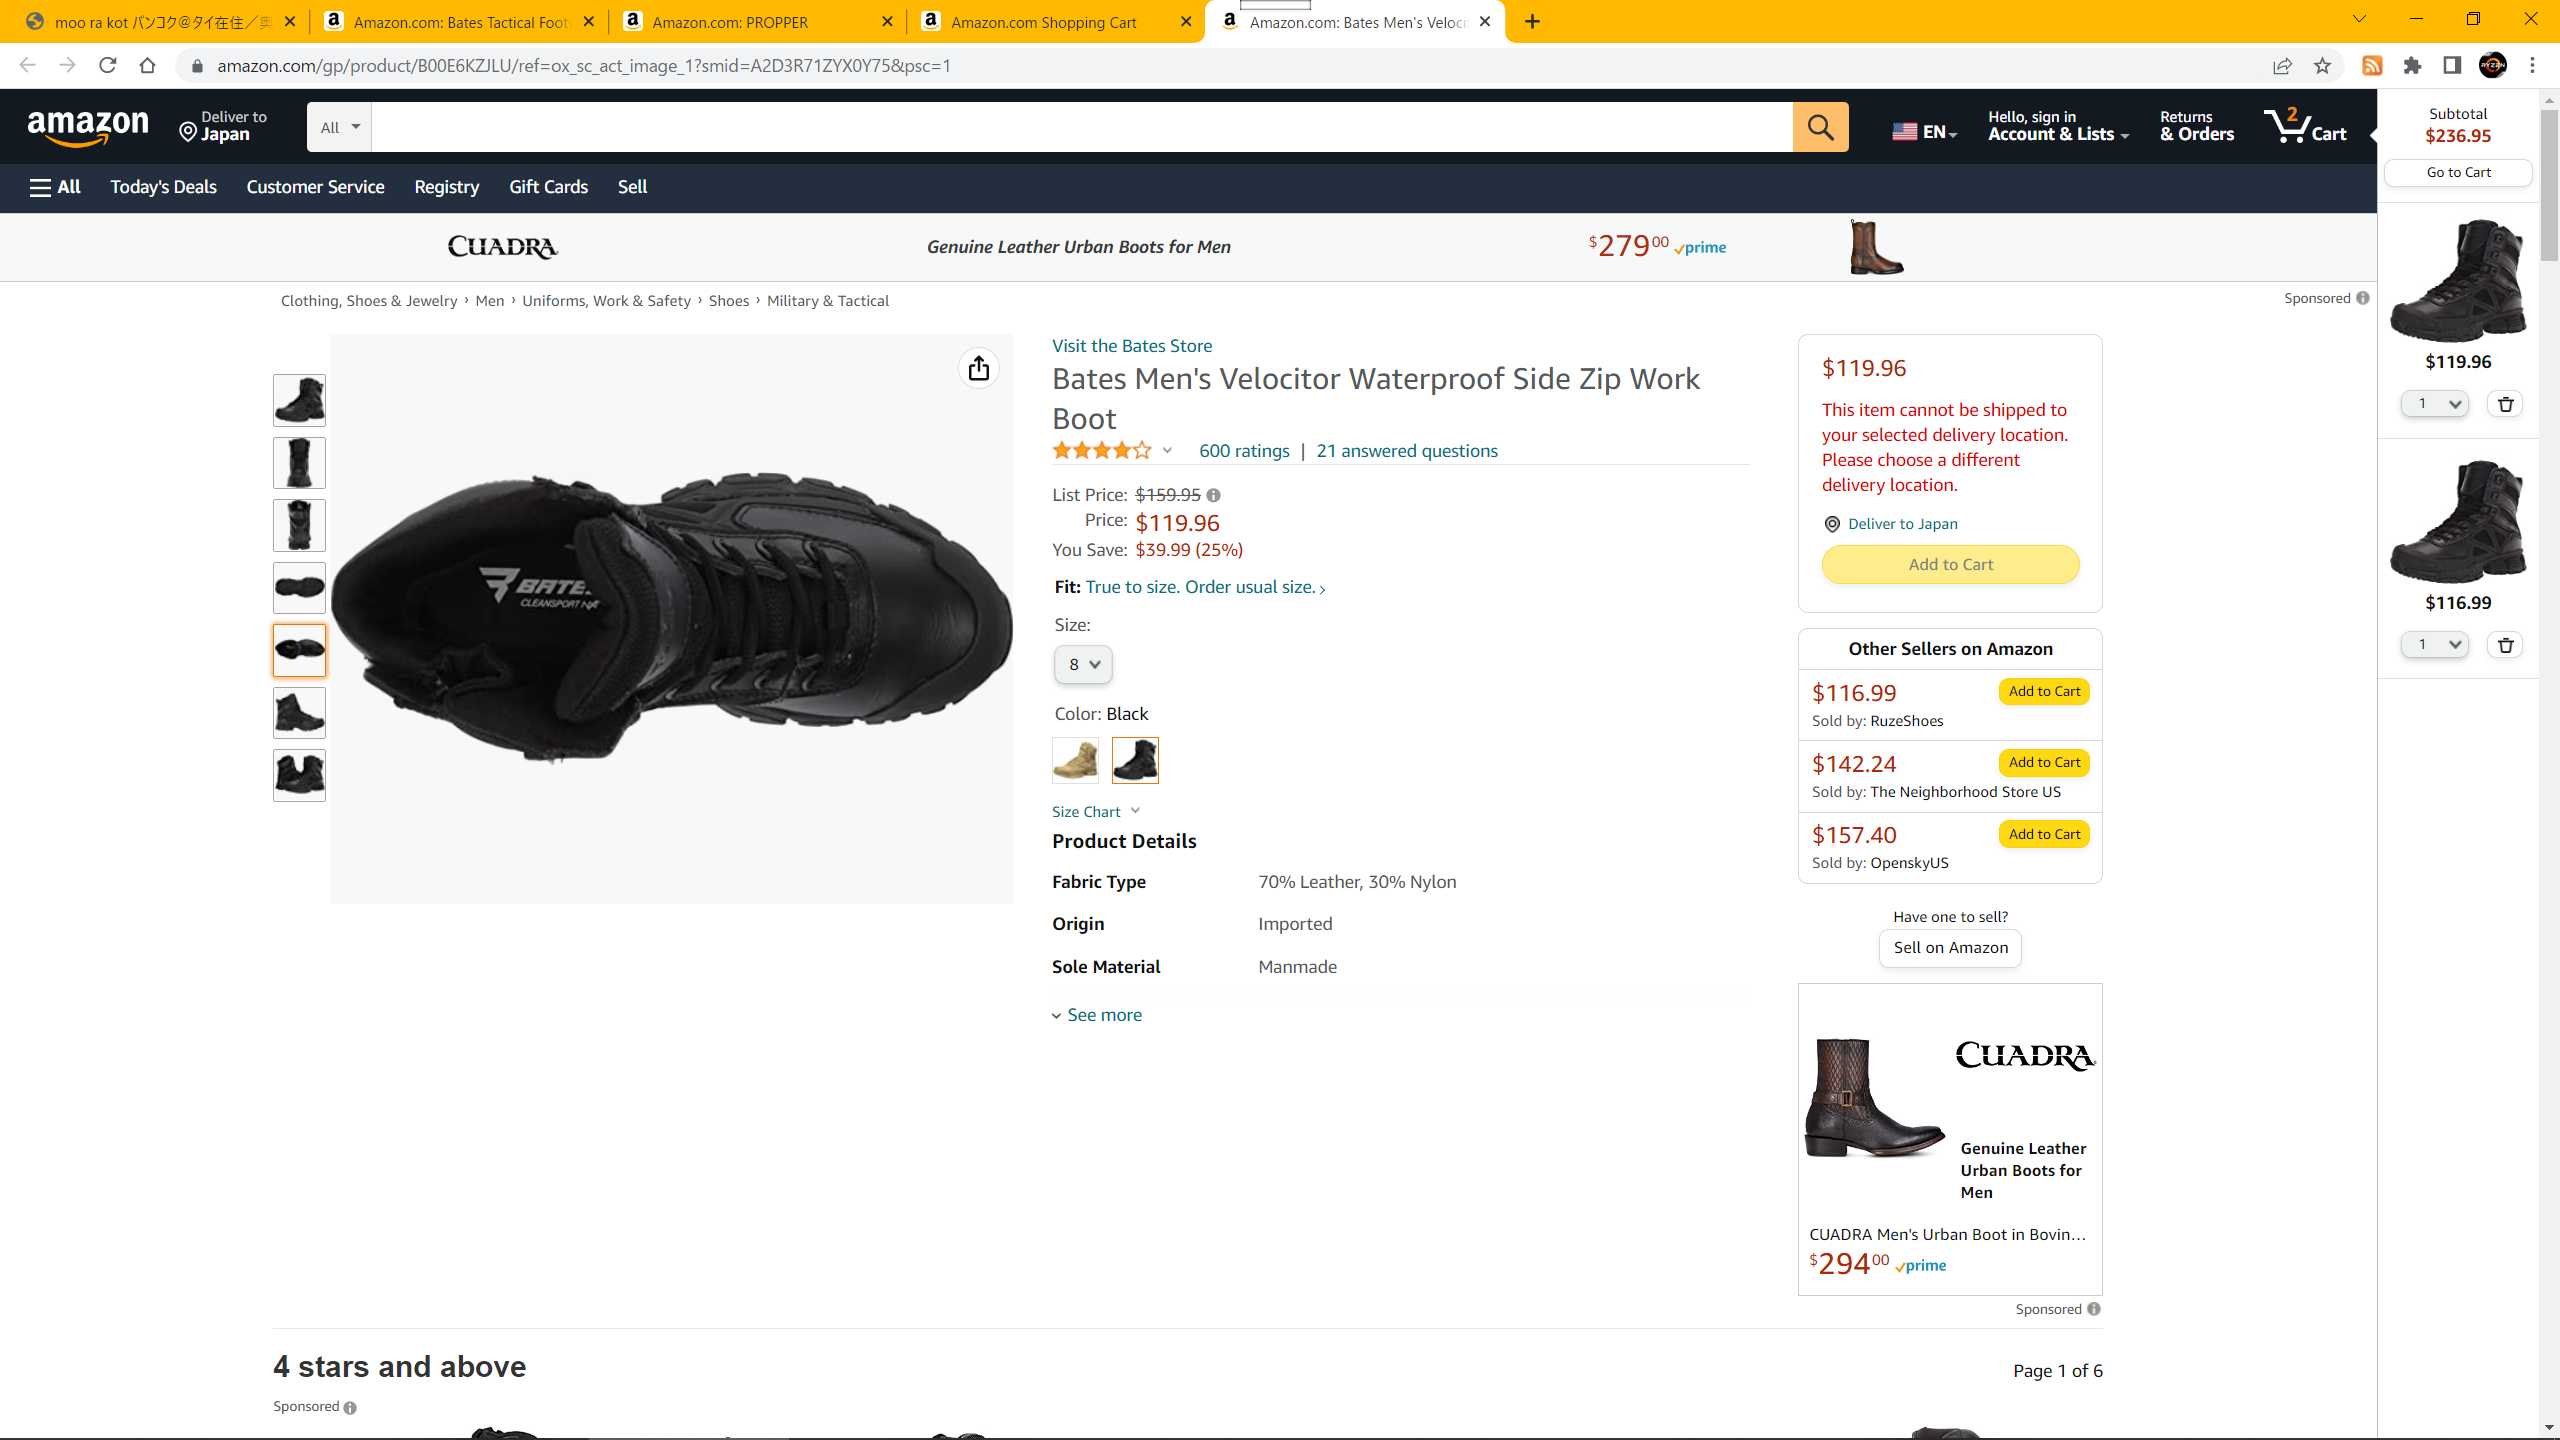Expand Account & Lists dropdown
The height and width of the screenshot is (1440, 2560).
point(2058,127)
